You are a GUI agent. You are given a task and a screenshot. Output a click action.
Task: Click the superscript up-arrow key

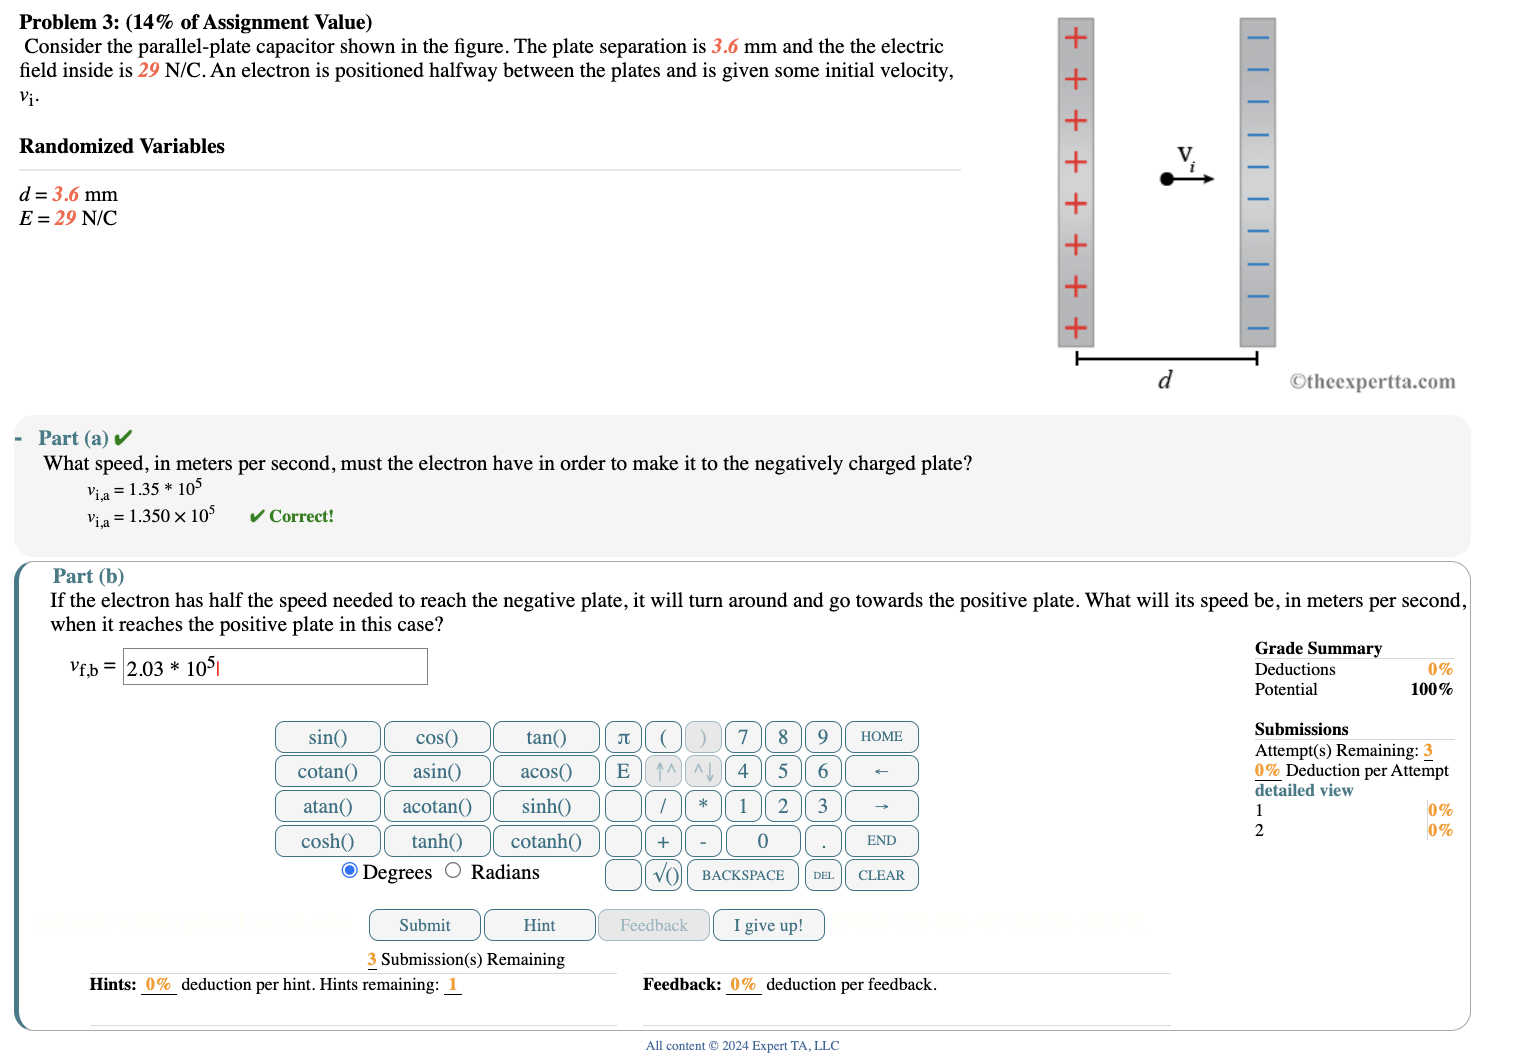point(663,771)
